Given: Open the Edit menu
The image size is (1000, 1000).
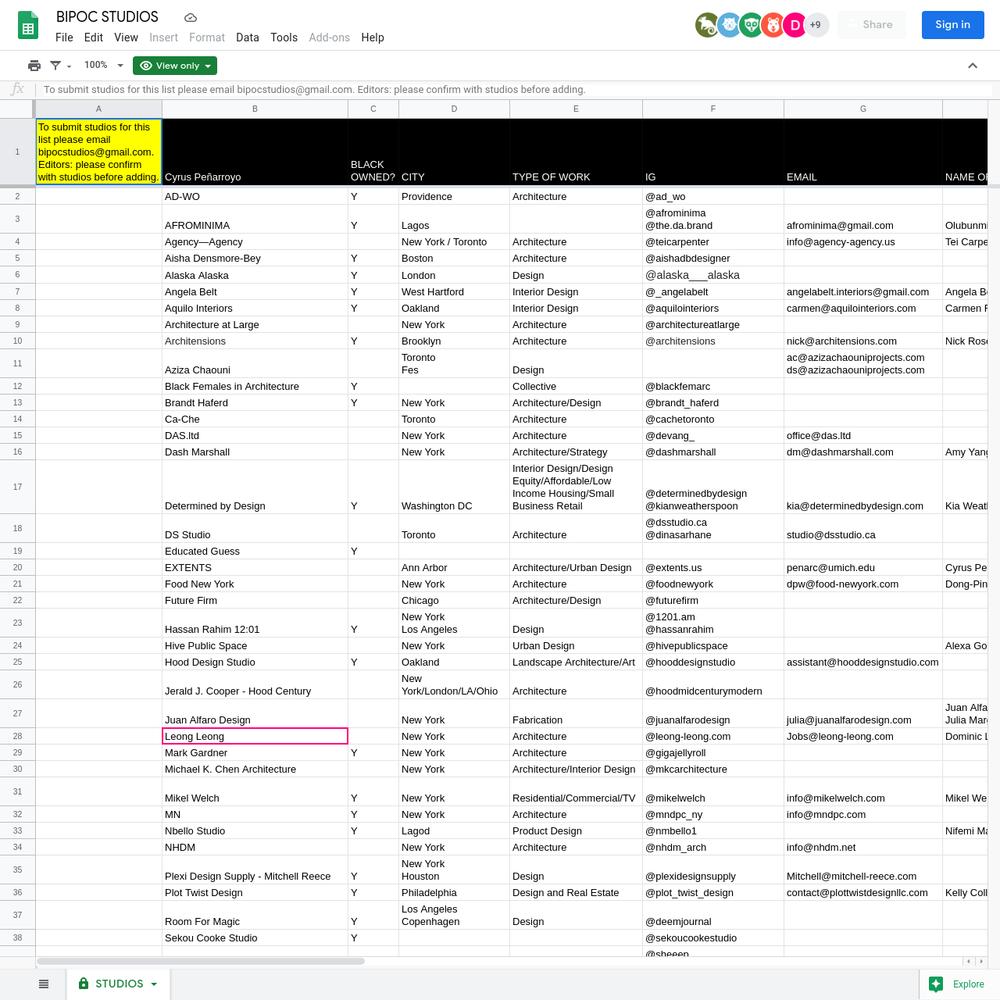Looking at the screenshot, I should point(93,38).
